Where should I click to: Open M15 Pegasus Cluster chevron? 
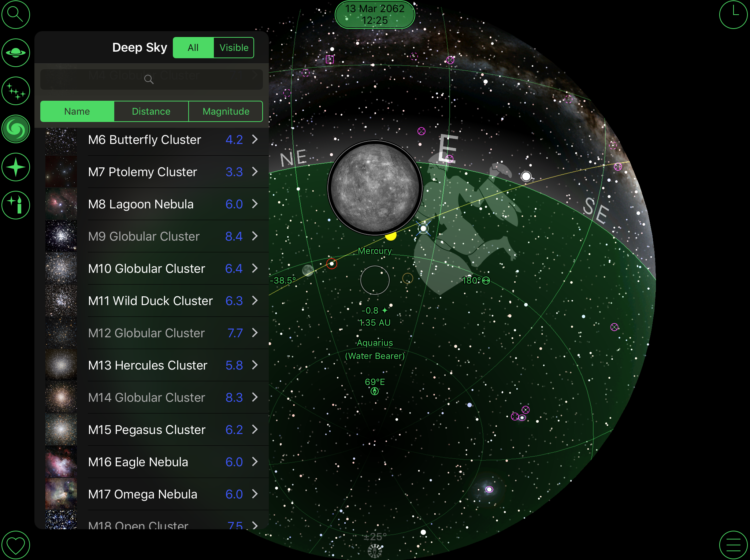255,429
